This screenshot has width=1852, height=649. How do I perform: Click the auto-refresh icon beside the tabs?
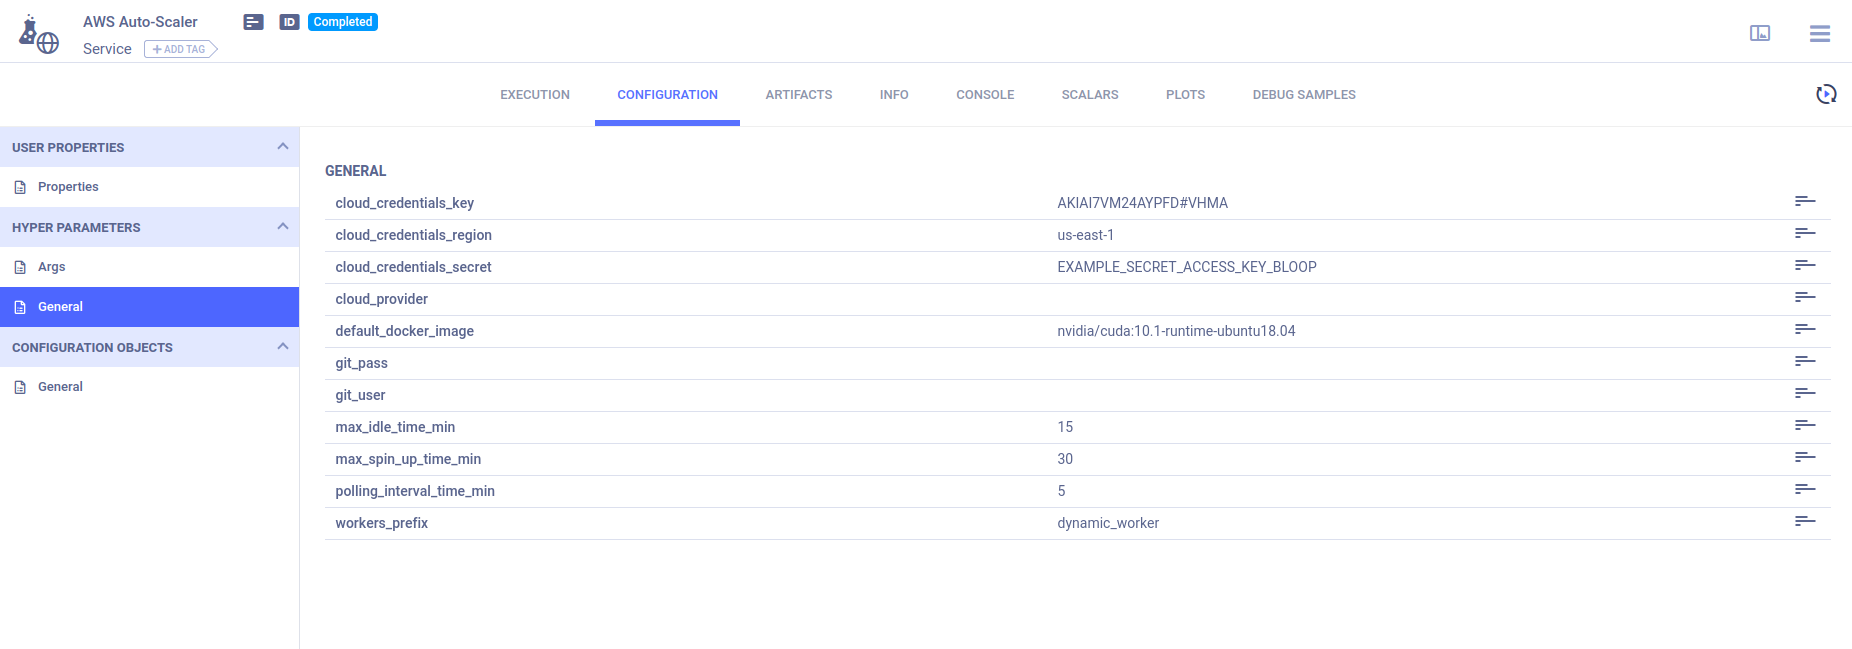point(1825,94)
